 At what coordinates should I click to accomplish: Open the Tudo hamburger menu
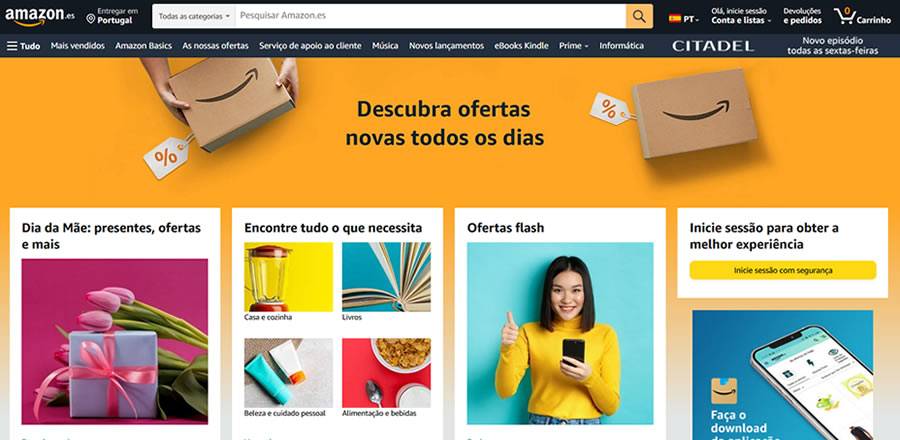(24, 46)
